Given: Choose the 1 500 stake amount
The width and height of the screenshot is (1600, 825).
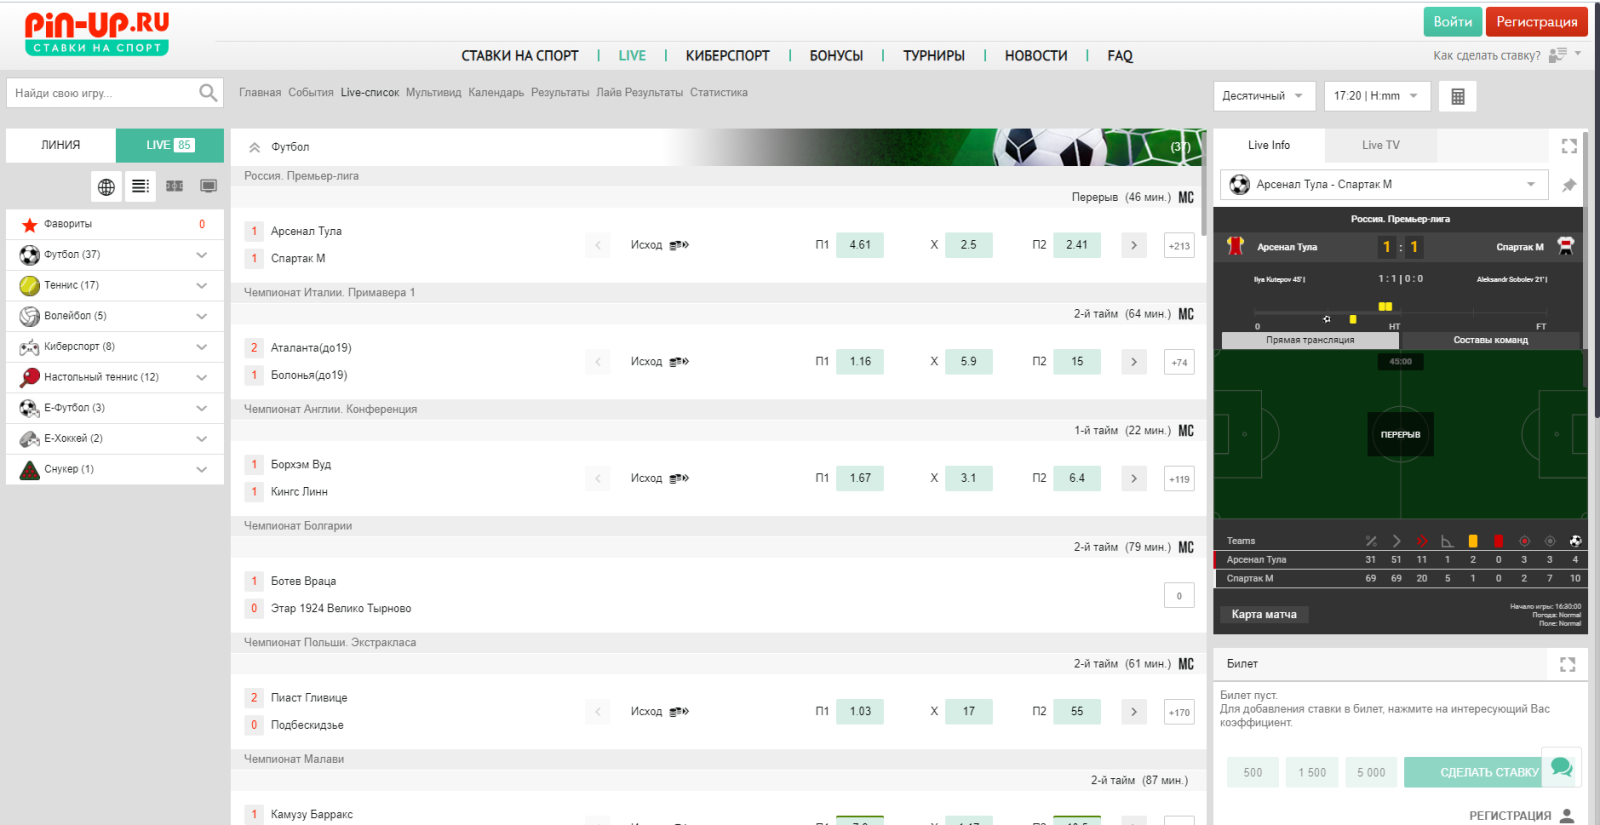Looking at the screenshot, I should [x=1312, y=773].
